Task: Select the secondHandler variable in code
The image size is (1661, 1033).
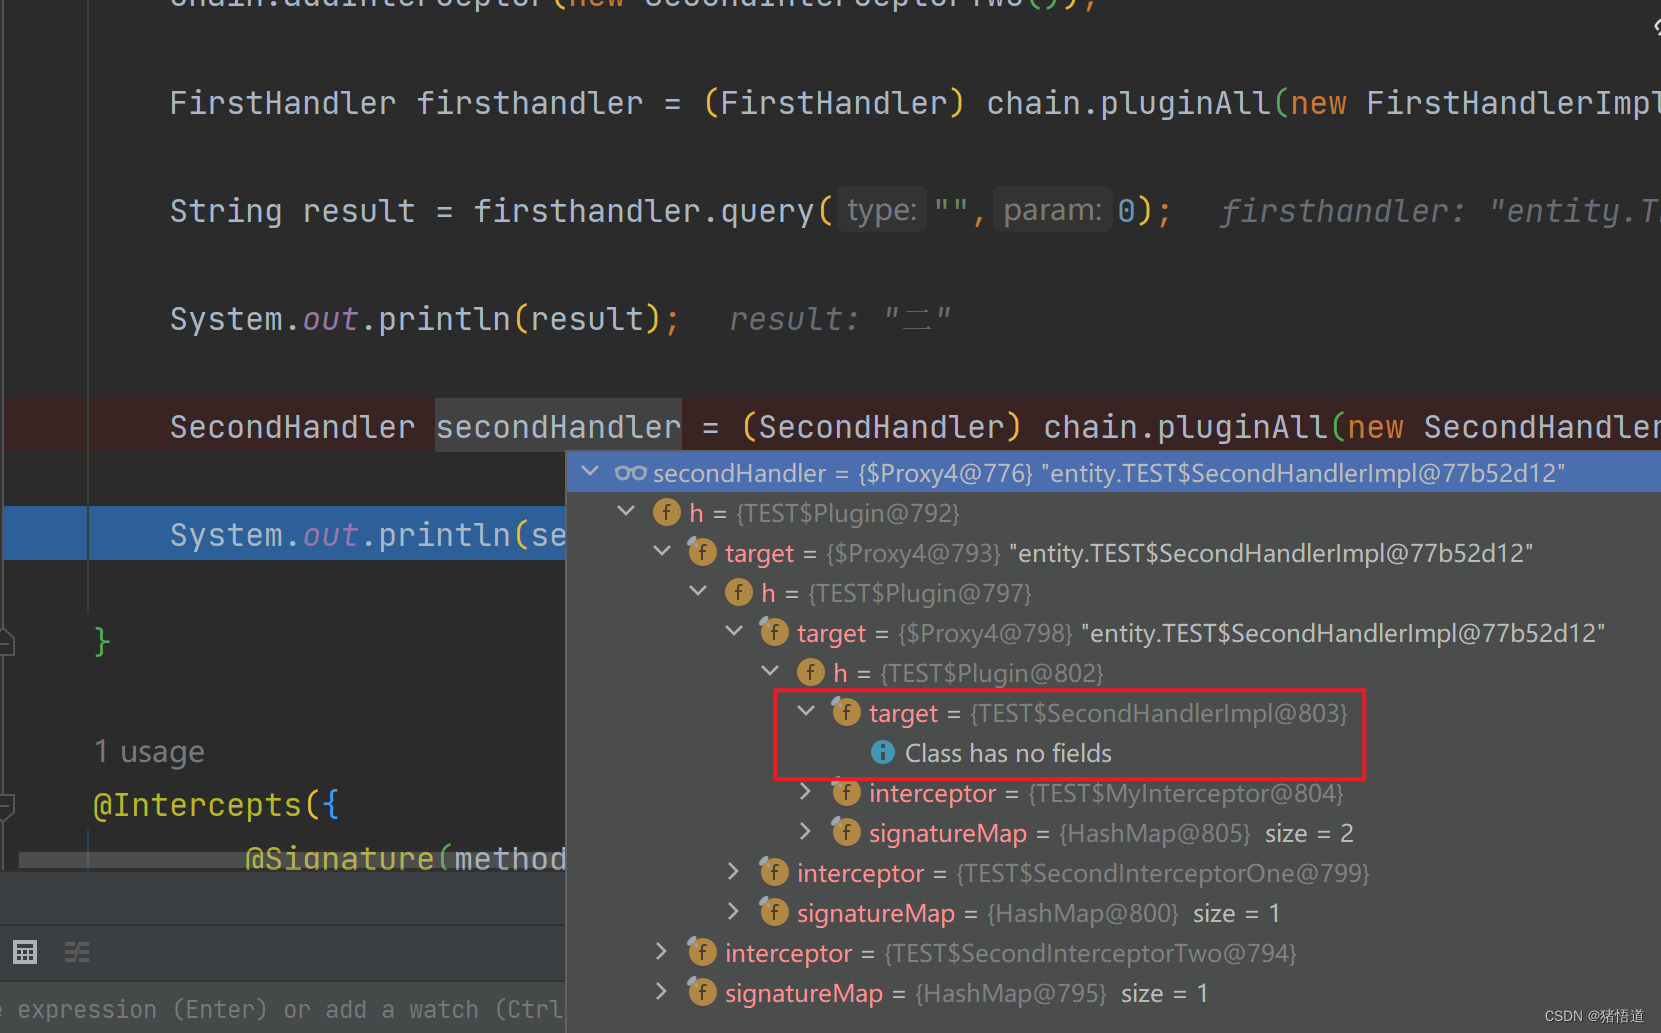Action: point(558,427)
